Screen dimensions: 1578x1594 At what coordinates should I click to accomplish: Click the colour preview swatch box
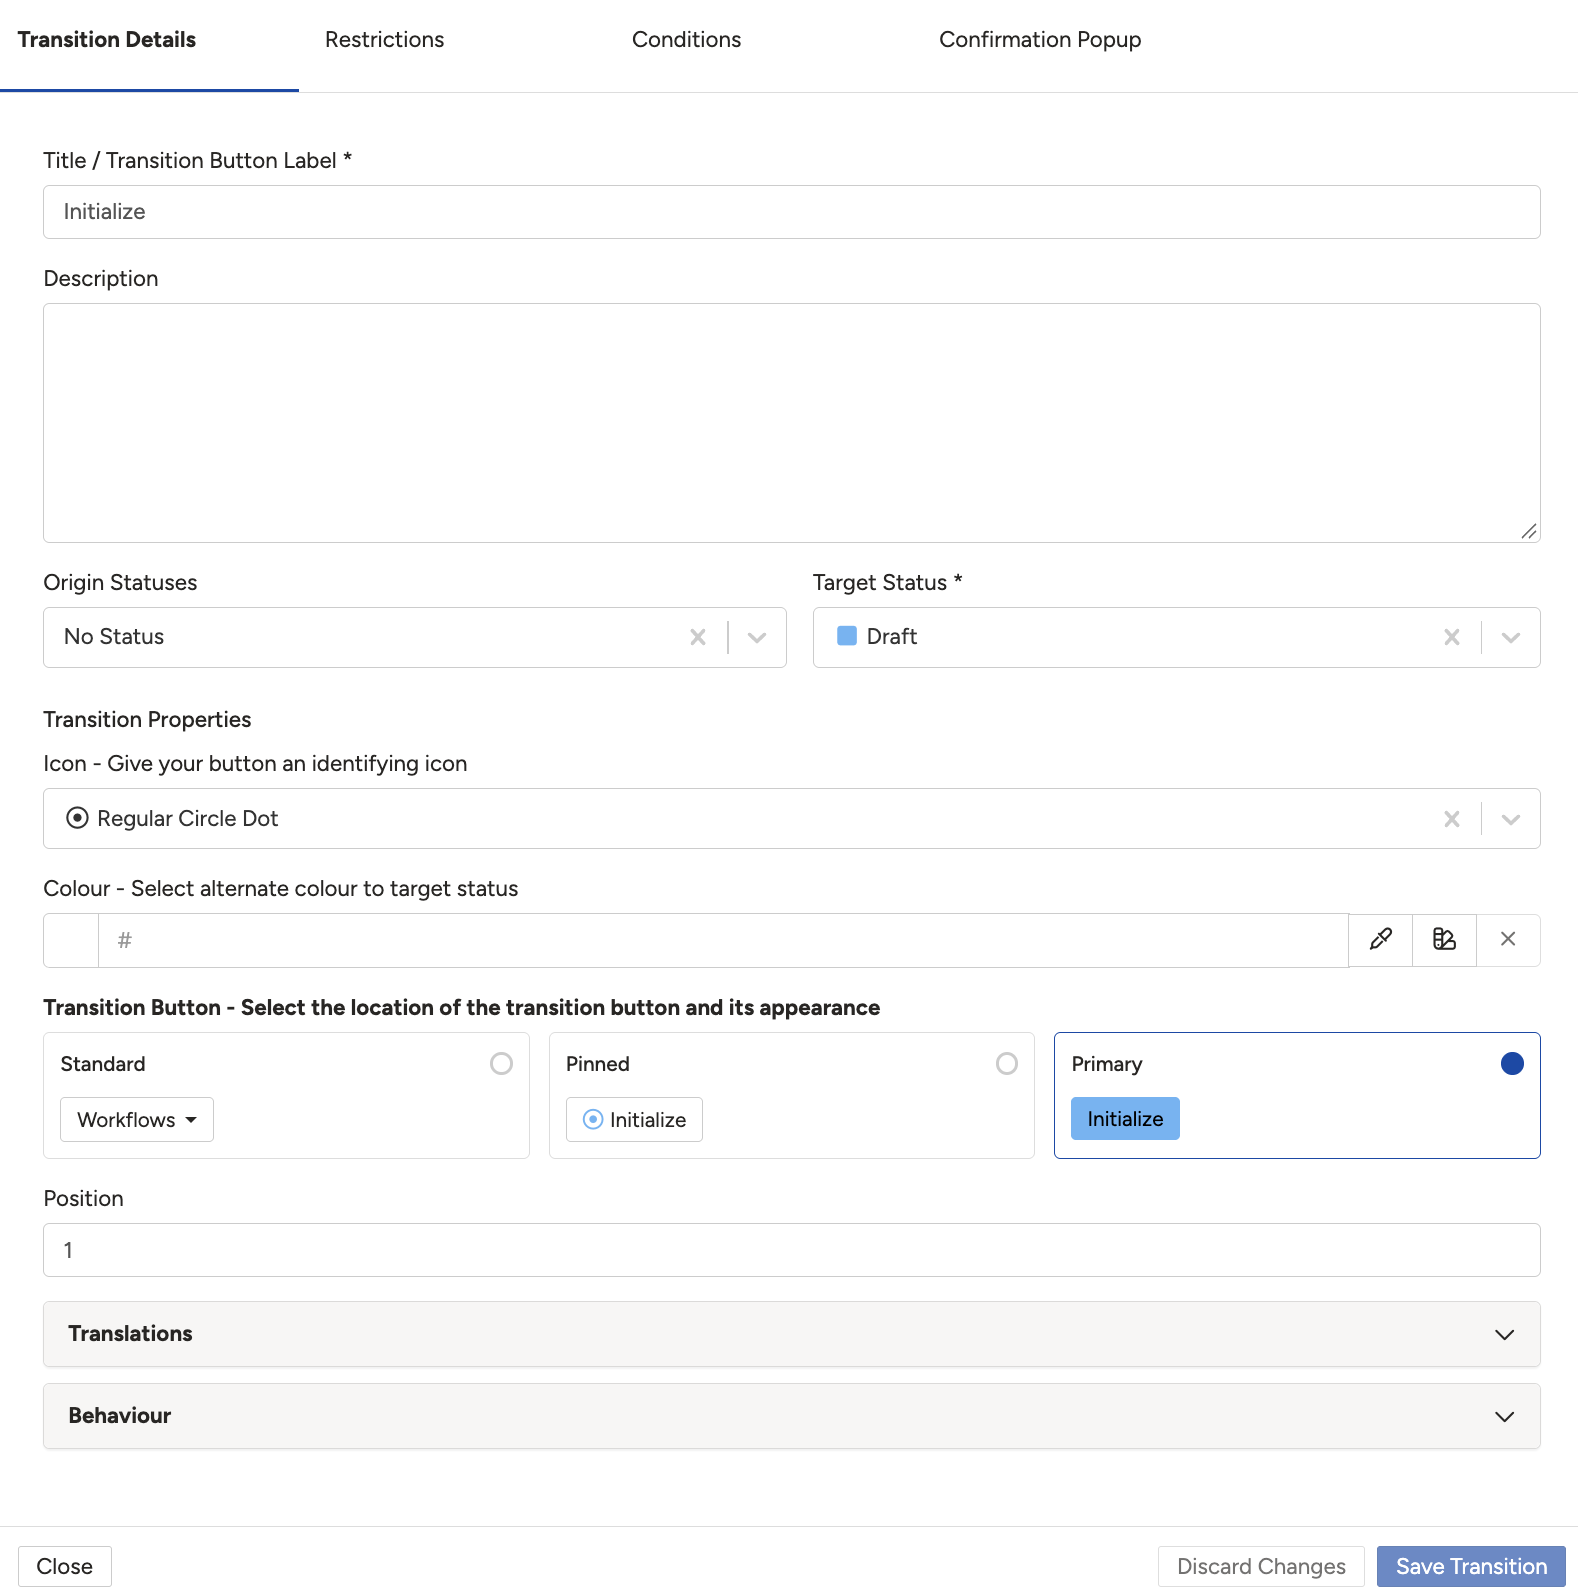tap(71, 940)
